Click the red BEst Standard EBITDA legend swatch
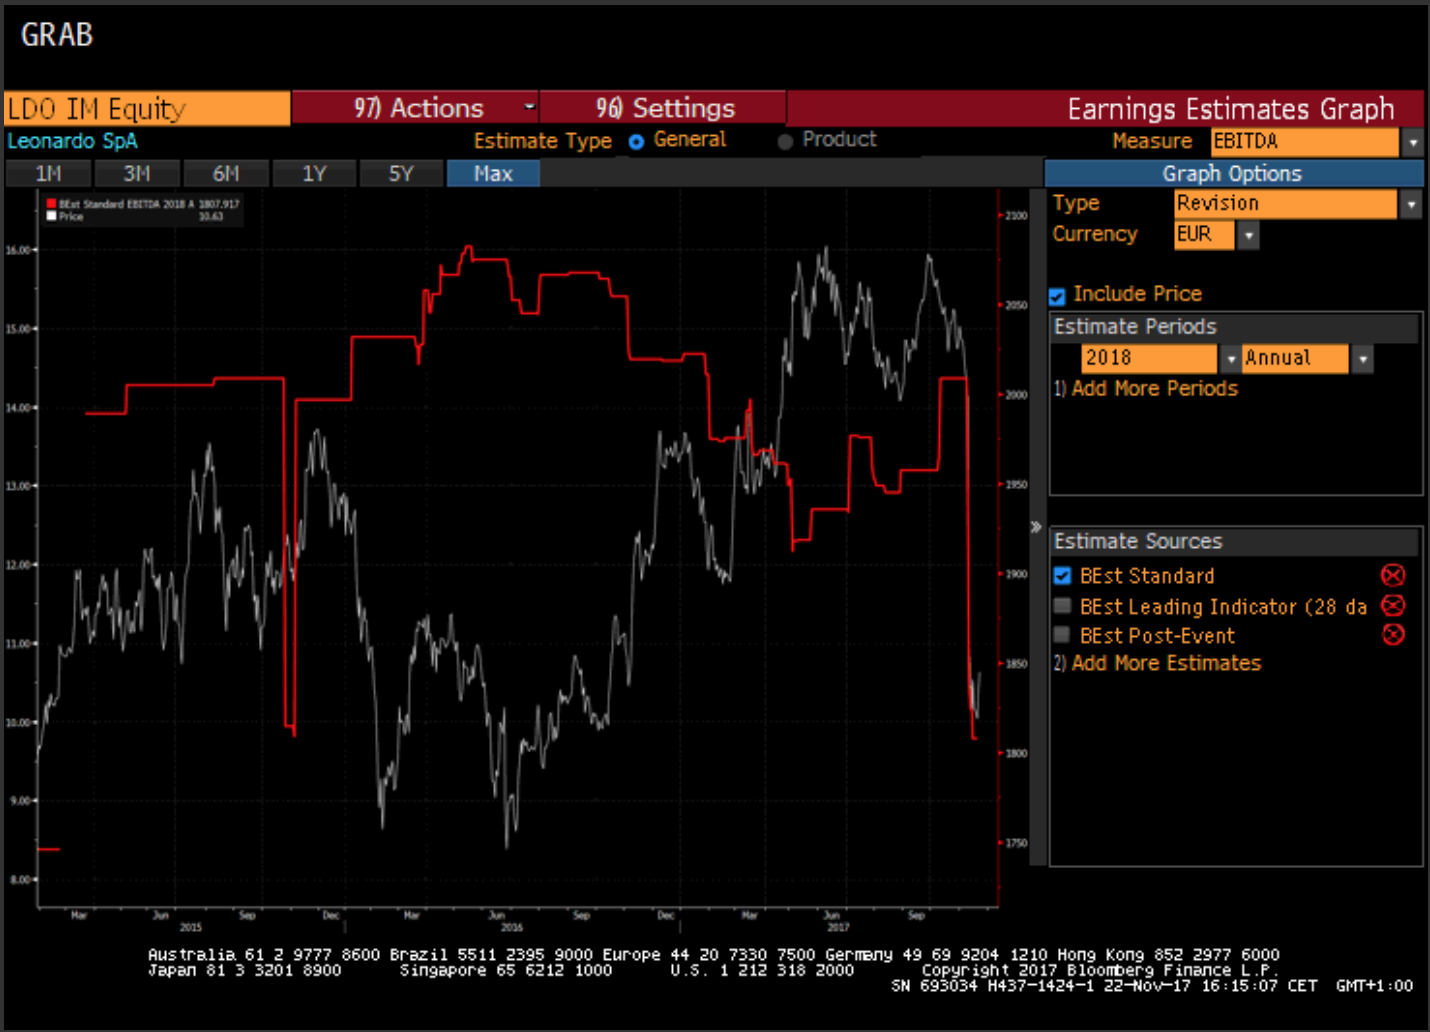The image size is (1430, 1032). (x=51, y=204)
